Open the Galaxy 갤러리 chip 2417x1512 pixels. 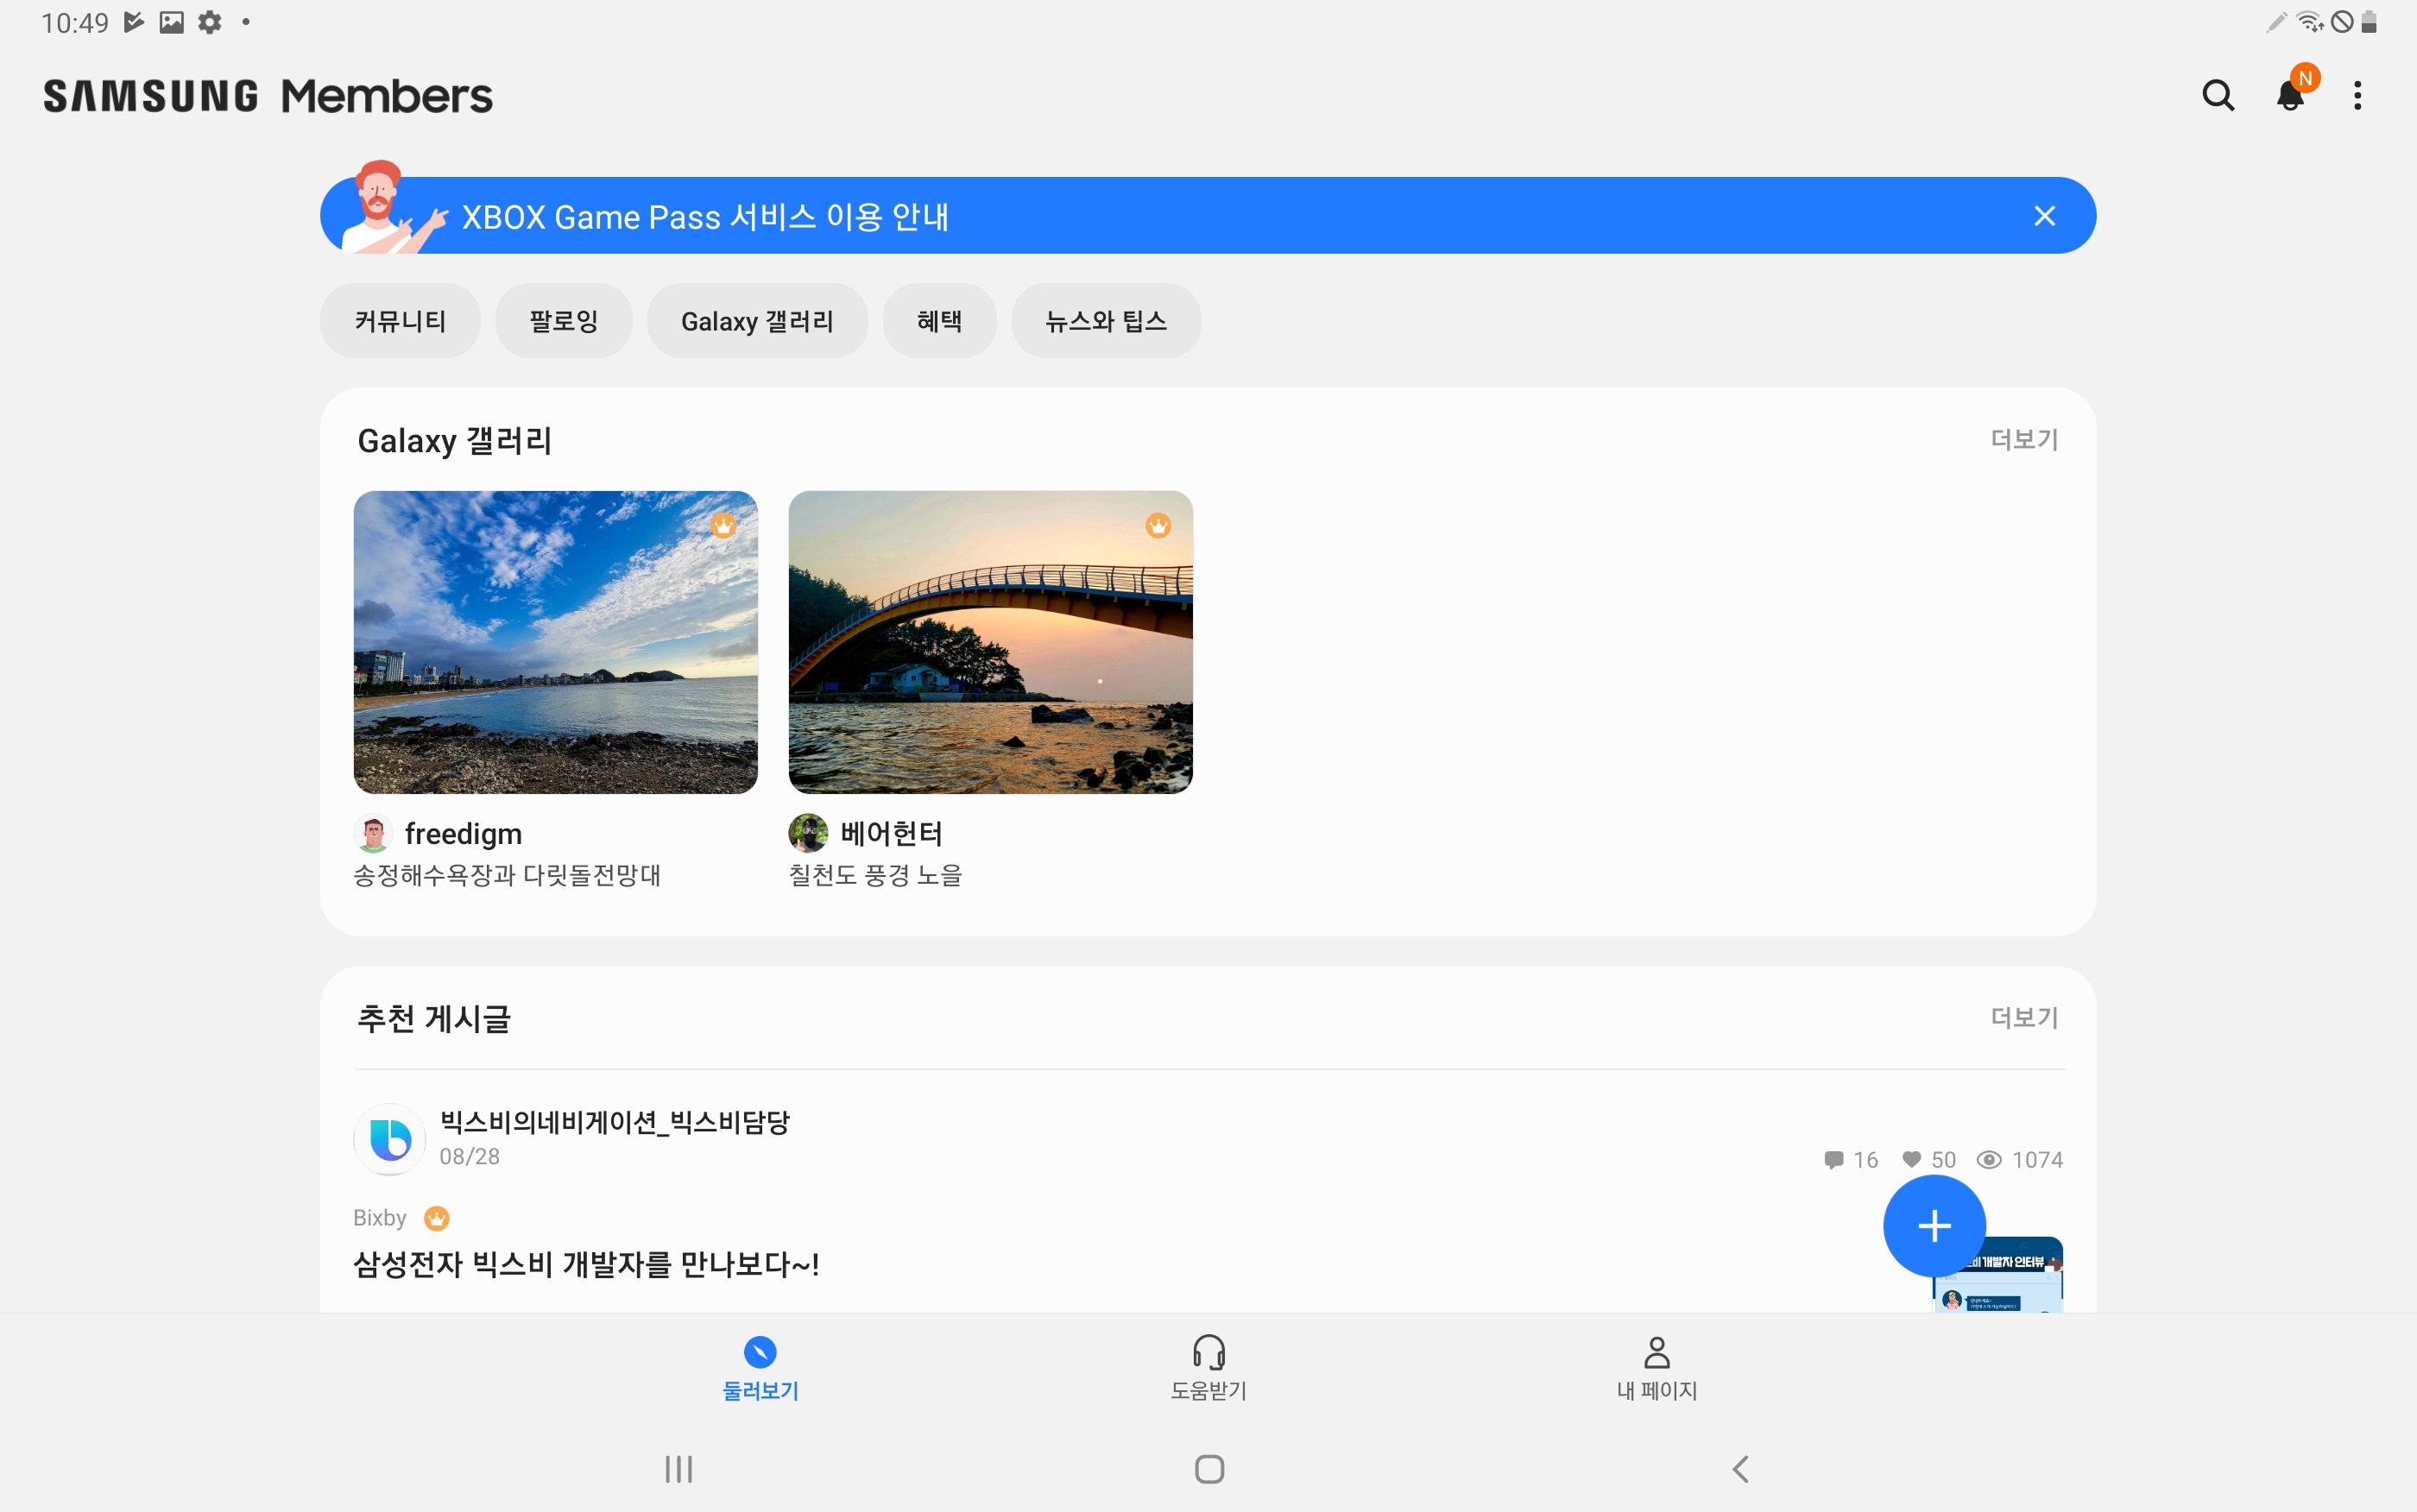point(757,321)
